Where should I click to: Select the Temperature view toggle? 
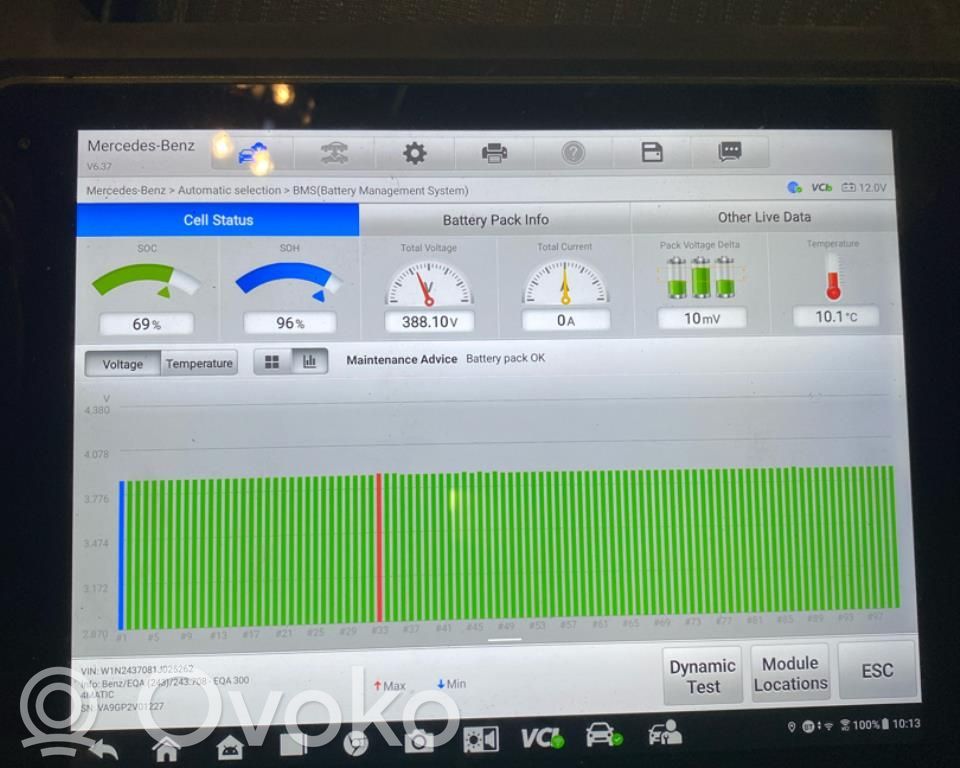(x=199, y=363)
